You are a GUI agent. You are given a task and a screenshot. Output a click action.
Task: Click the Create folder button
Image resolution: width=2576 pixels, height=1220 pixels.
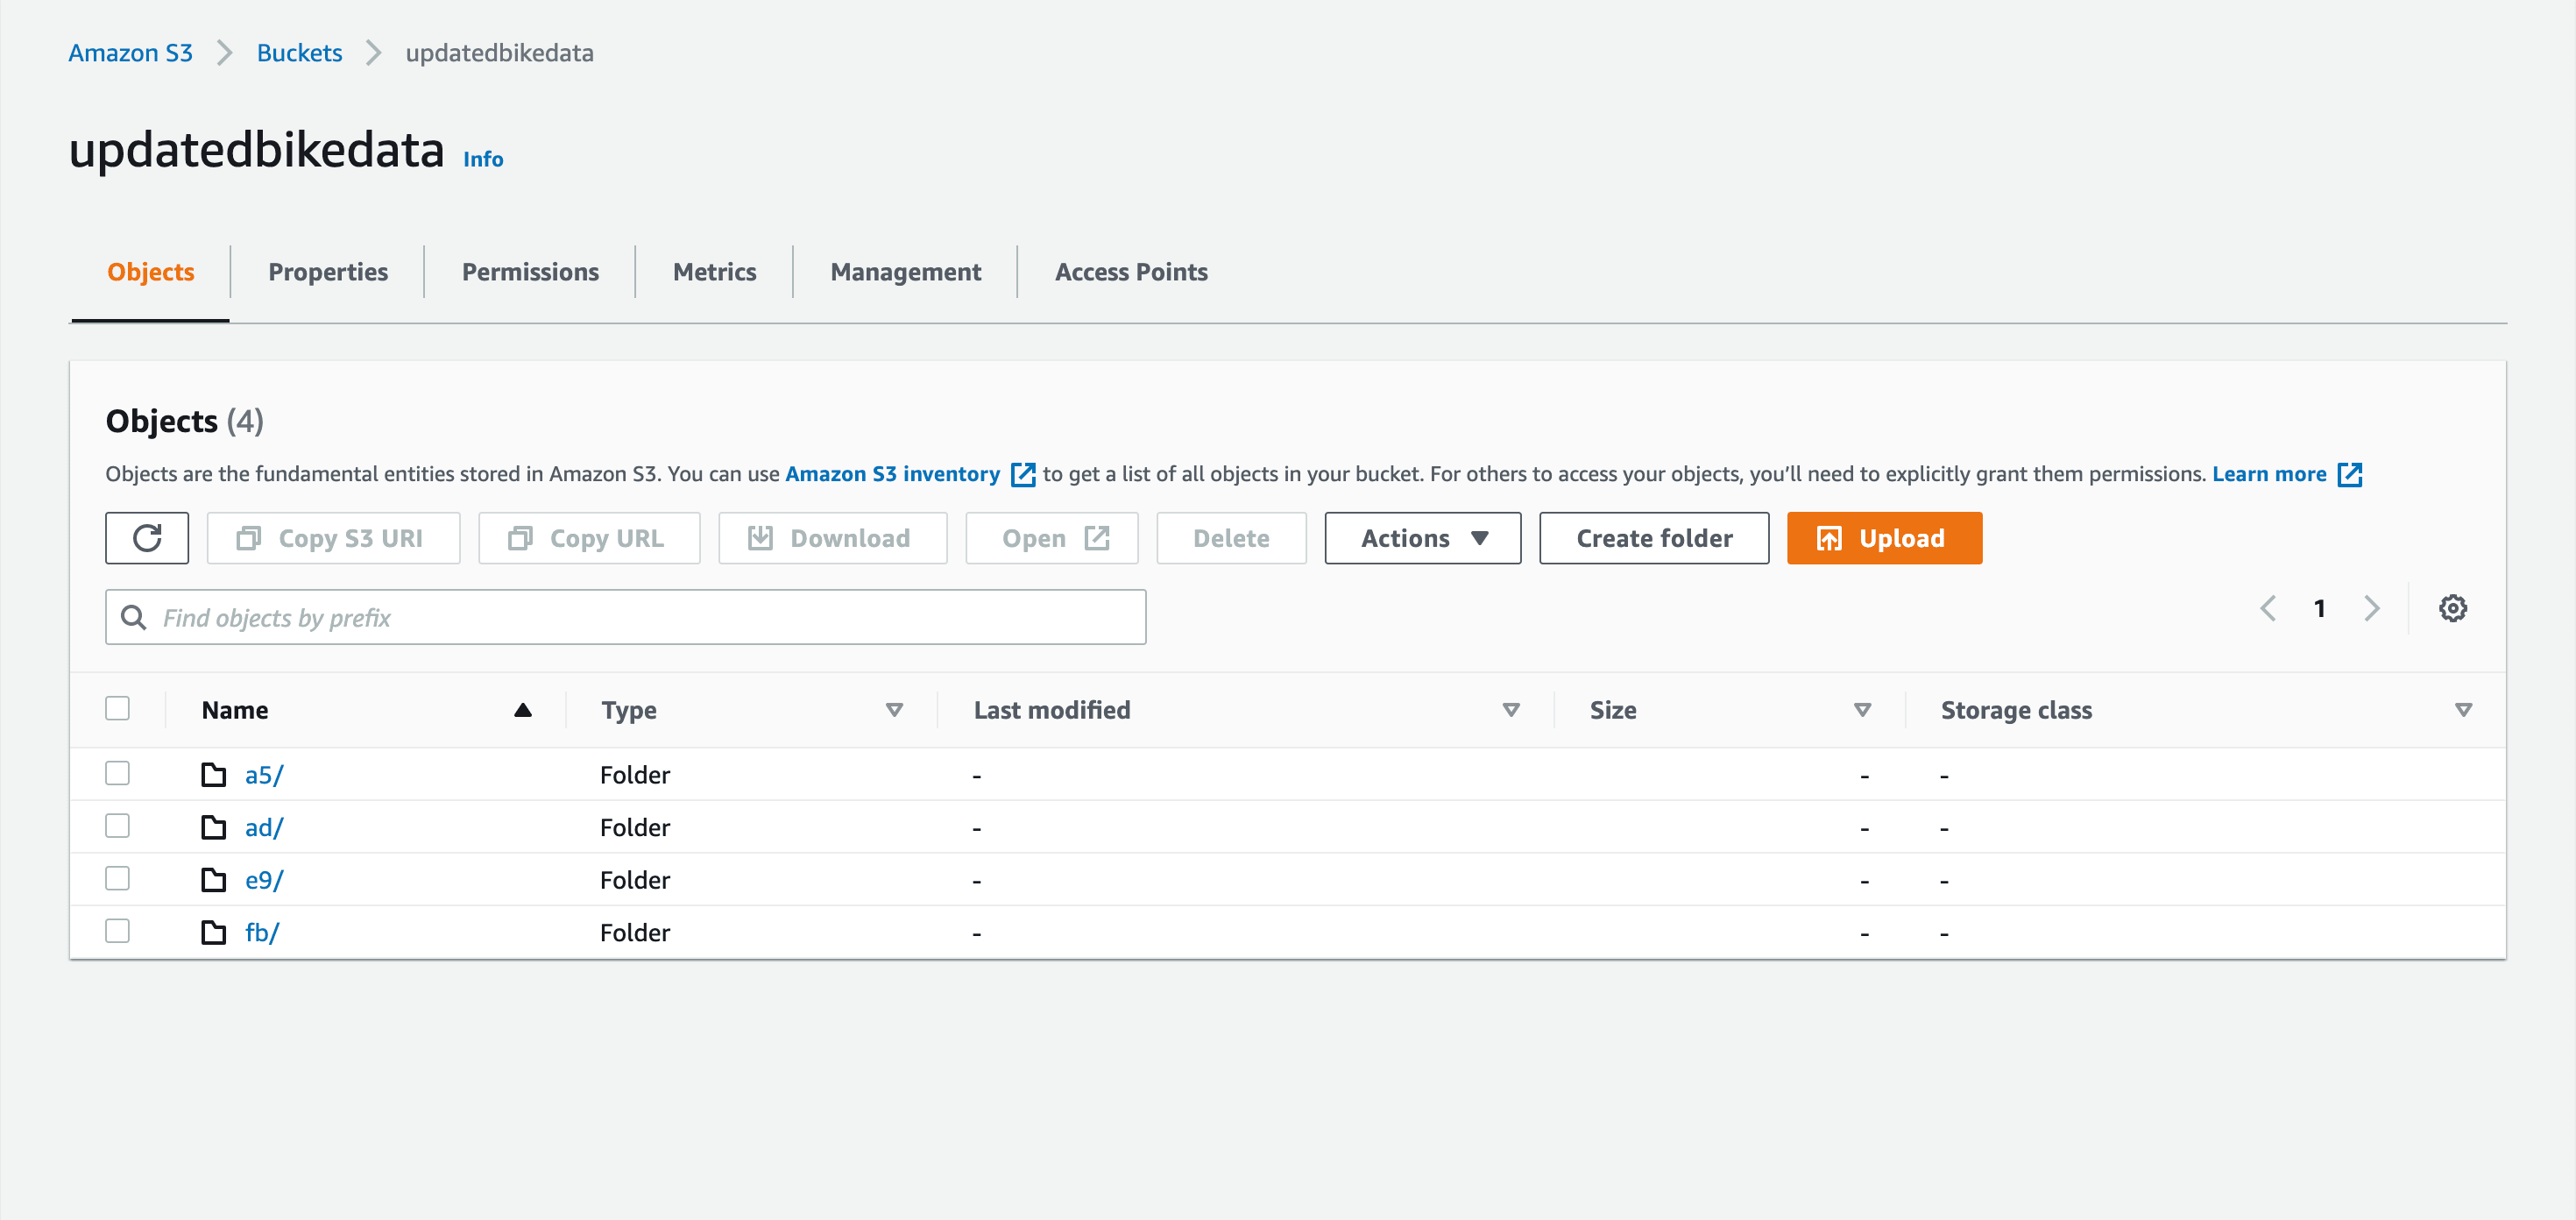pos(1653,538)
